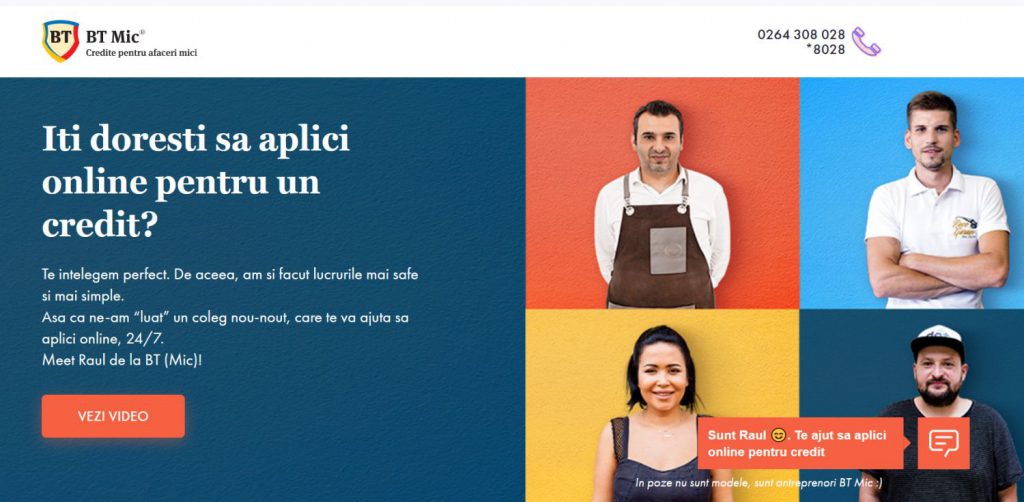Open the "Sunt Raul" chat bubble message
1024x502 pixels.
(x=801, y=443)
